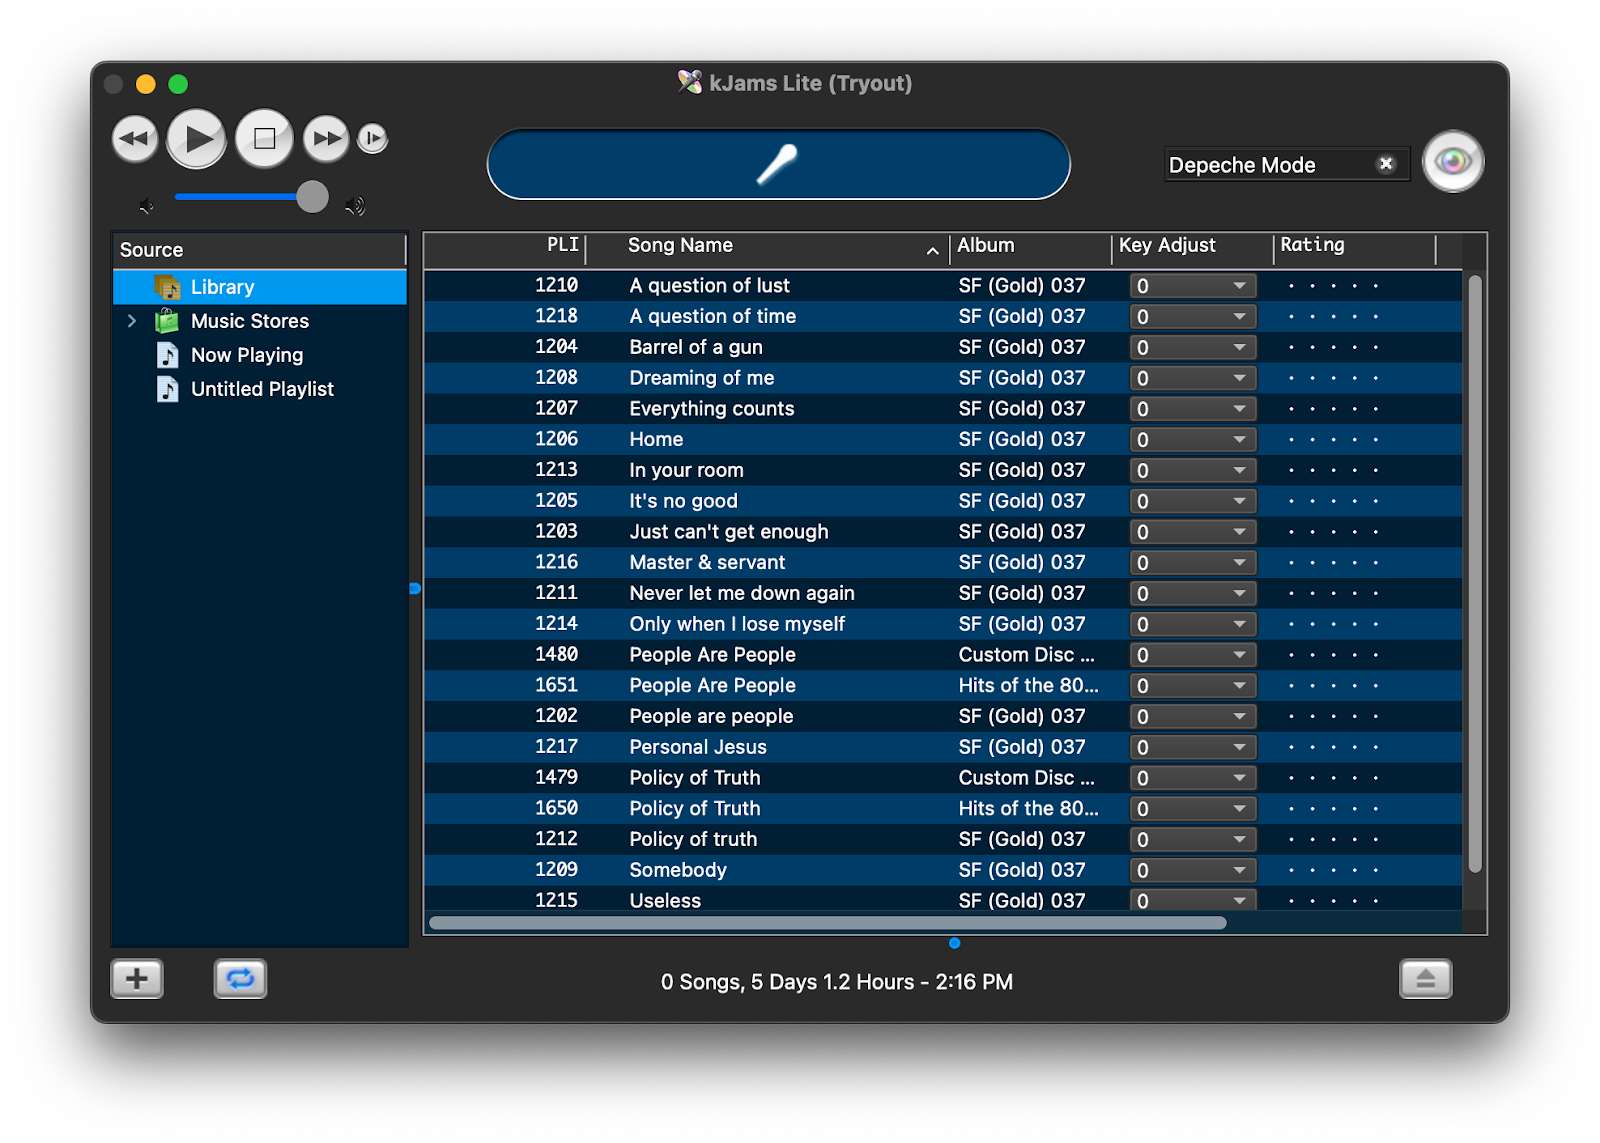Set rating dots for Everything counts
This screenshot has width=1600, height=1143.
pyautogui.click(x=1333, y=409)
